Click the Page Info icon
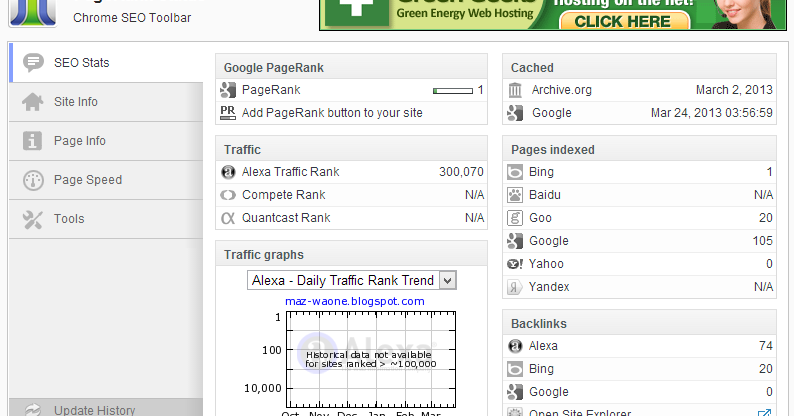 click(32, 141)
